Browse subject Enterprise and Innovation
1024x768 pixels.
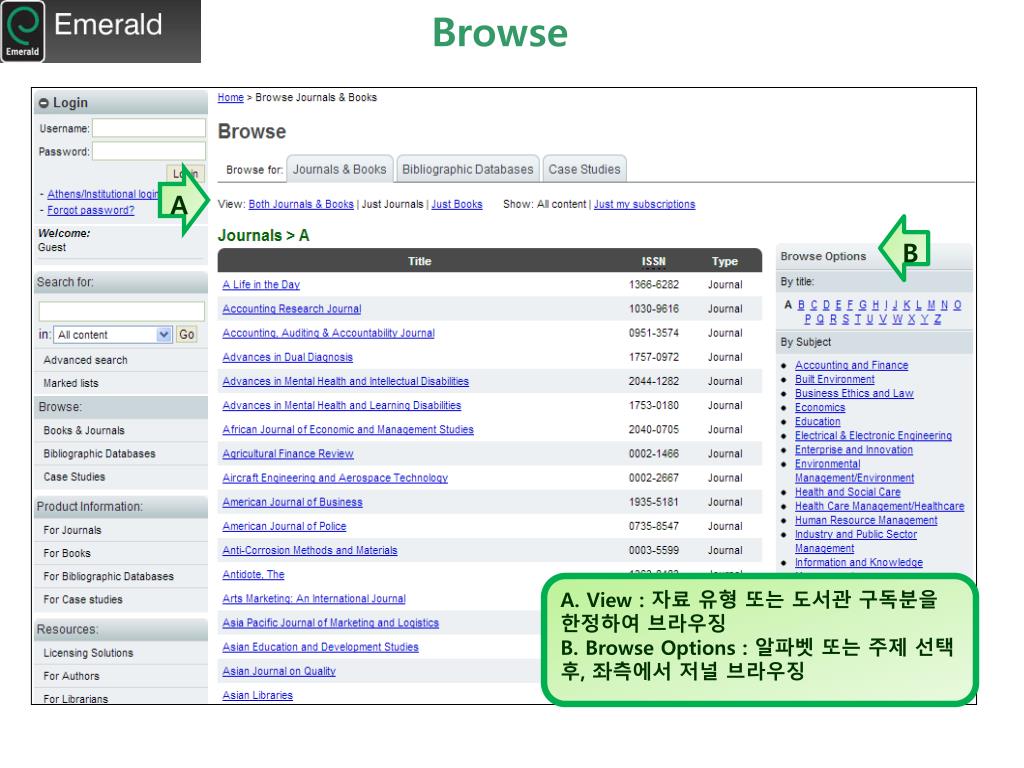tap(854, 450)
